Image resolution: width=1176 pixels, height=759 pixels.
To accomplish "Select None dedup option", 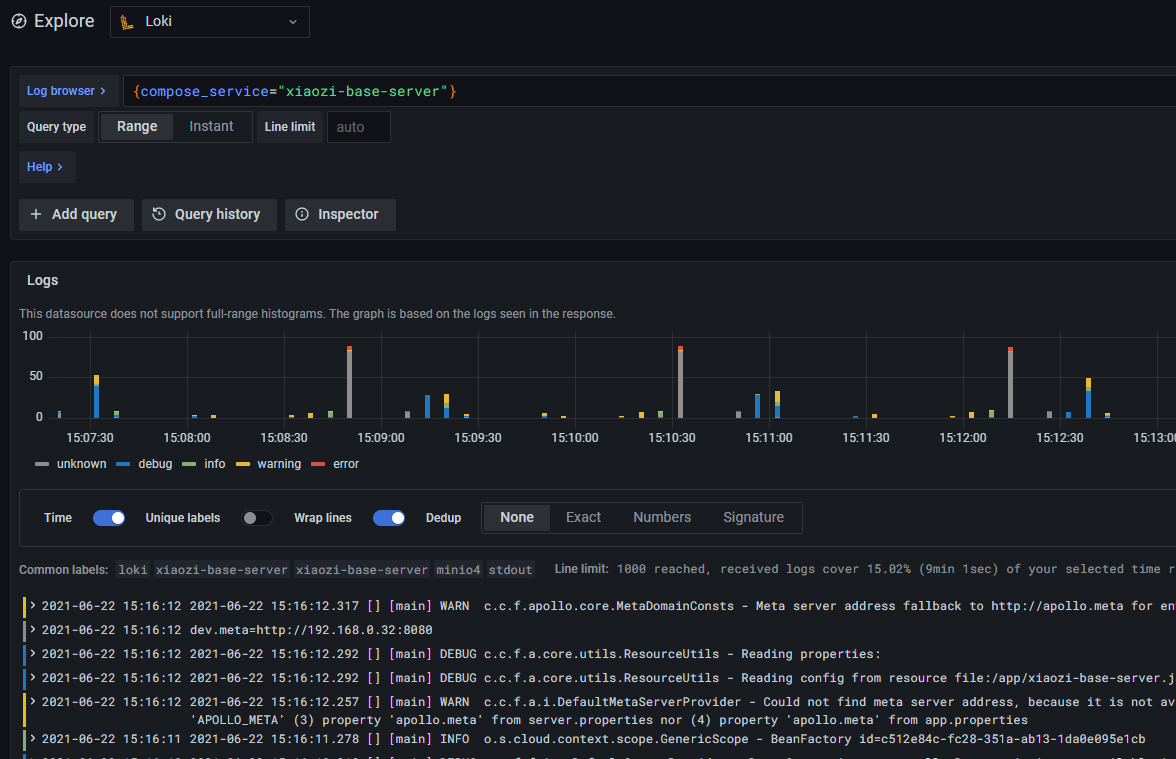I will 517,518.
